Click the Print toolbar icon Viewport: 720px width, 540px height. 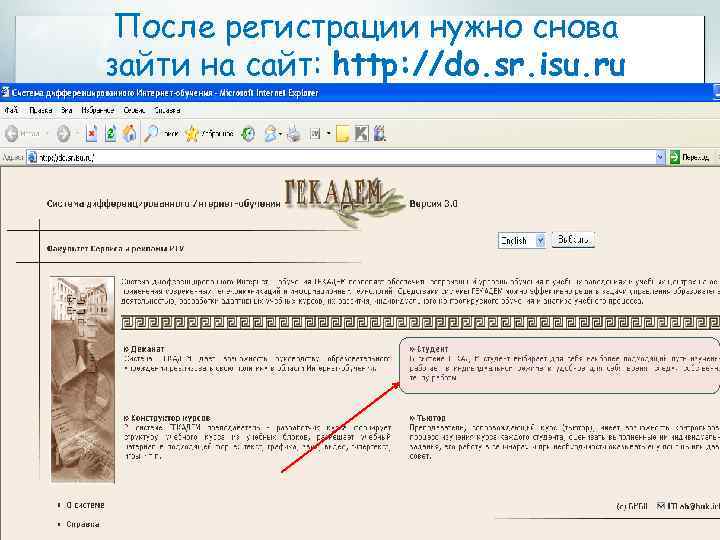[x=294, y=134]
